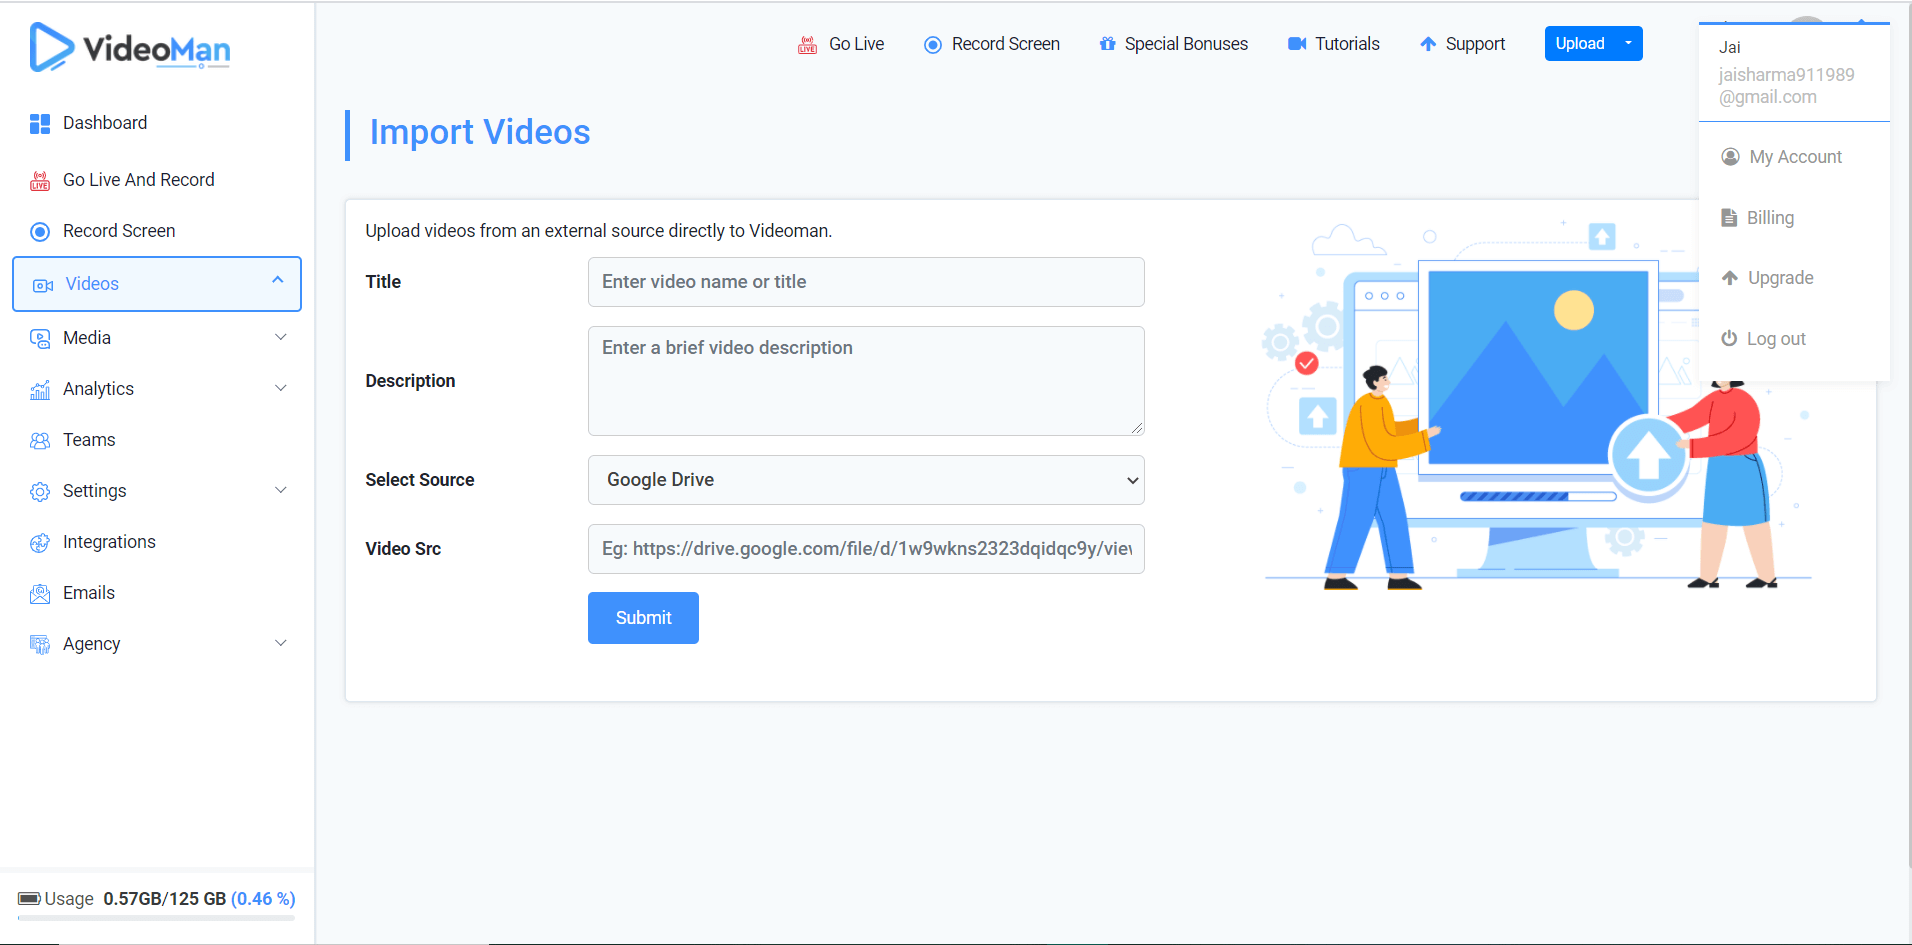The image size is (1912, 945).
Task: Open the Support link
Action: 1462,44
